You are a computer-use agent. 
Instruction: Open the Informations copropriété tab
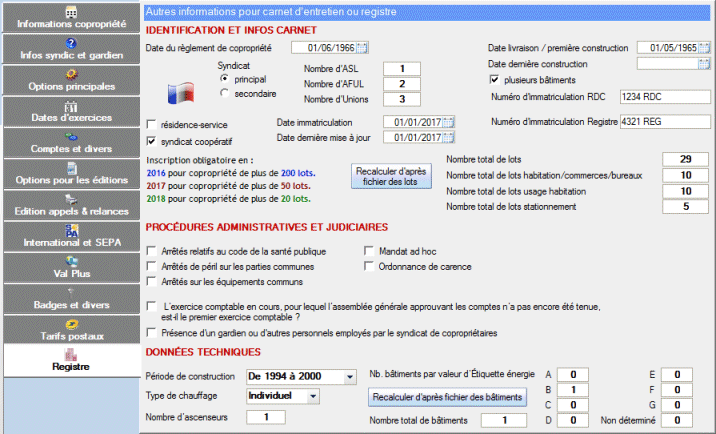pyautogui.click(x=72, y=17)
